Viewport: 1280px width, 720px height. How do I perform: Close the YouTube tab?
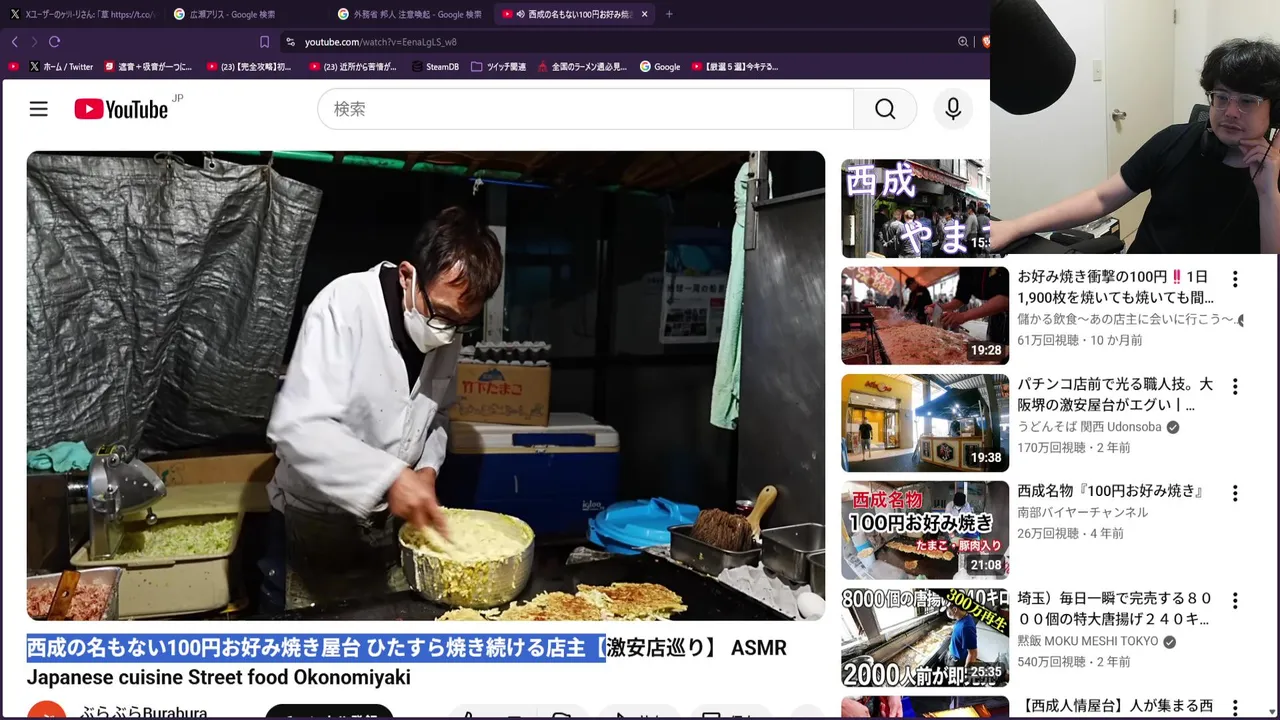[x=644, y=14]
